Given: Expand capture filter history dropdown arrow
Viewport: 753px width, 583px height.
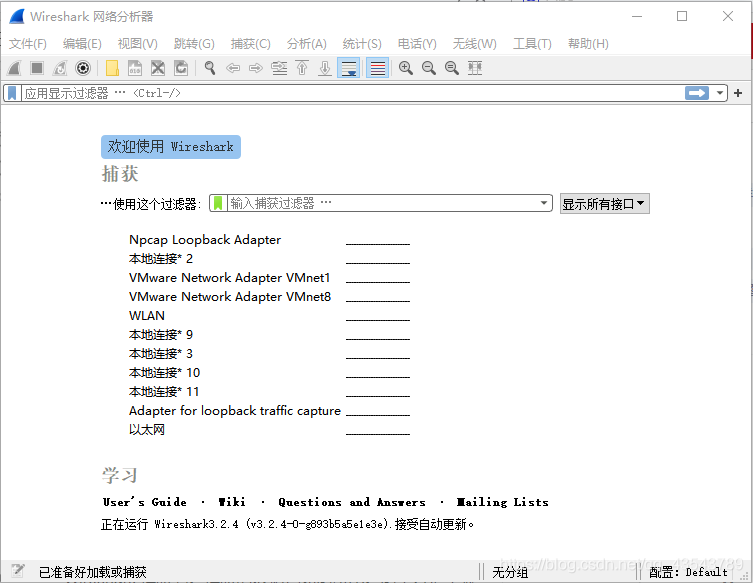Looking at the screenshot, I should click(544, 203).
